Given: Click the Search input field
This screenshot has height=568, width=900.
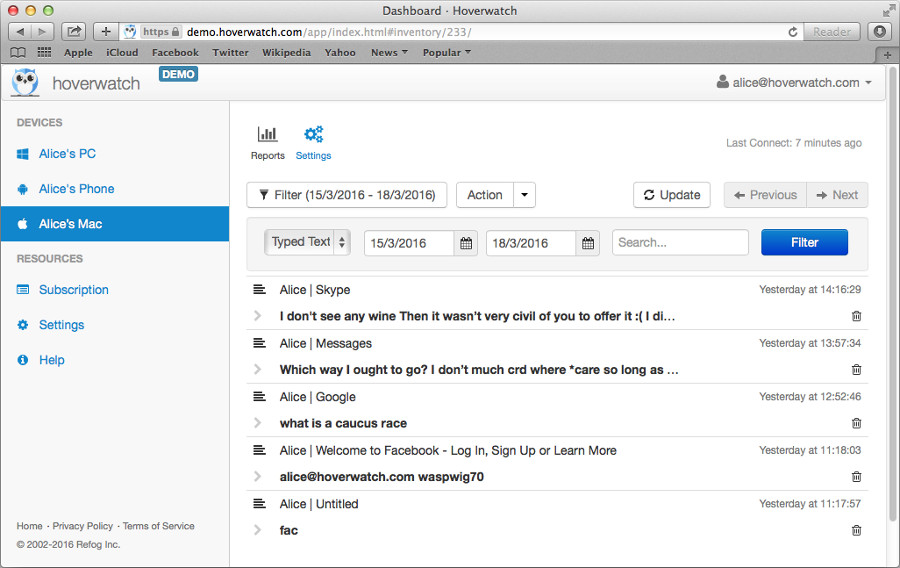Looking at the screenshot, I should pos(680,242).
